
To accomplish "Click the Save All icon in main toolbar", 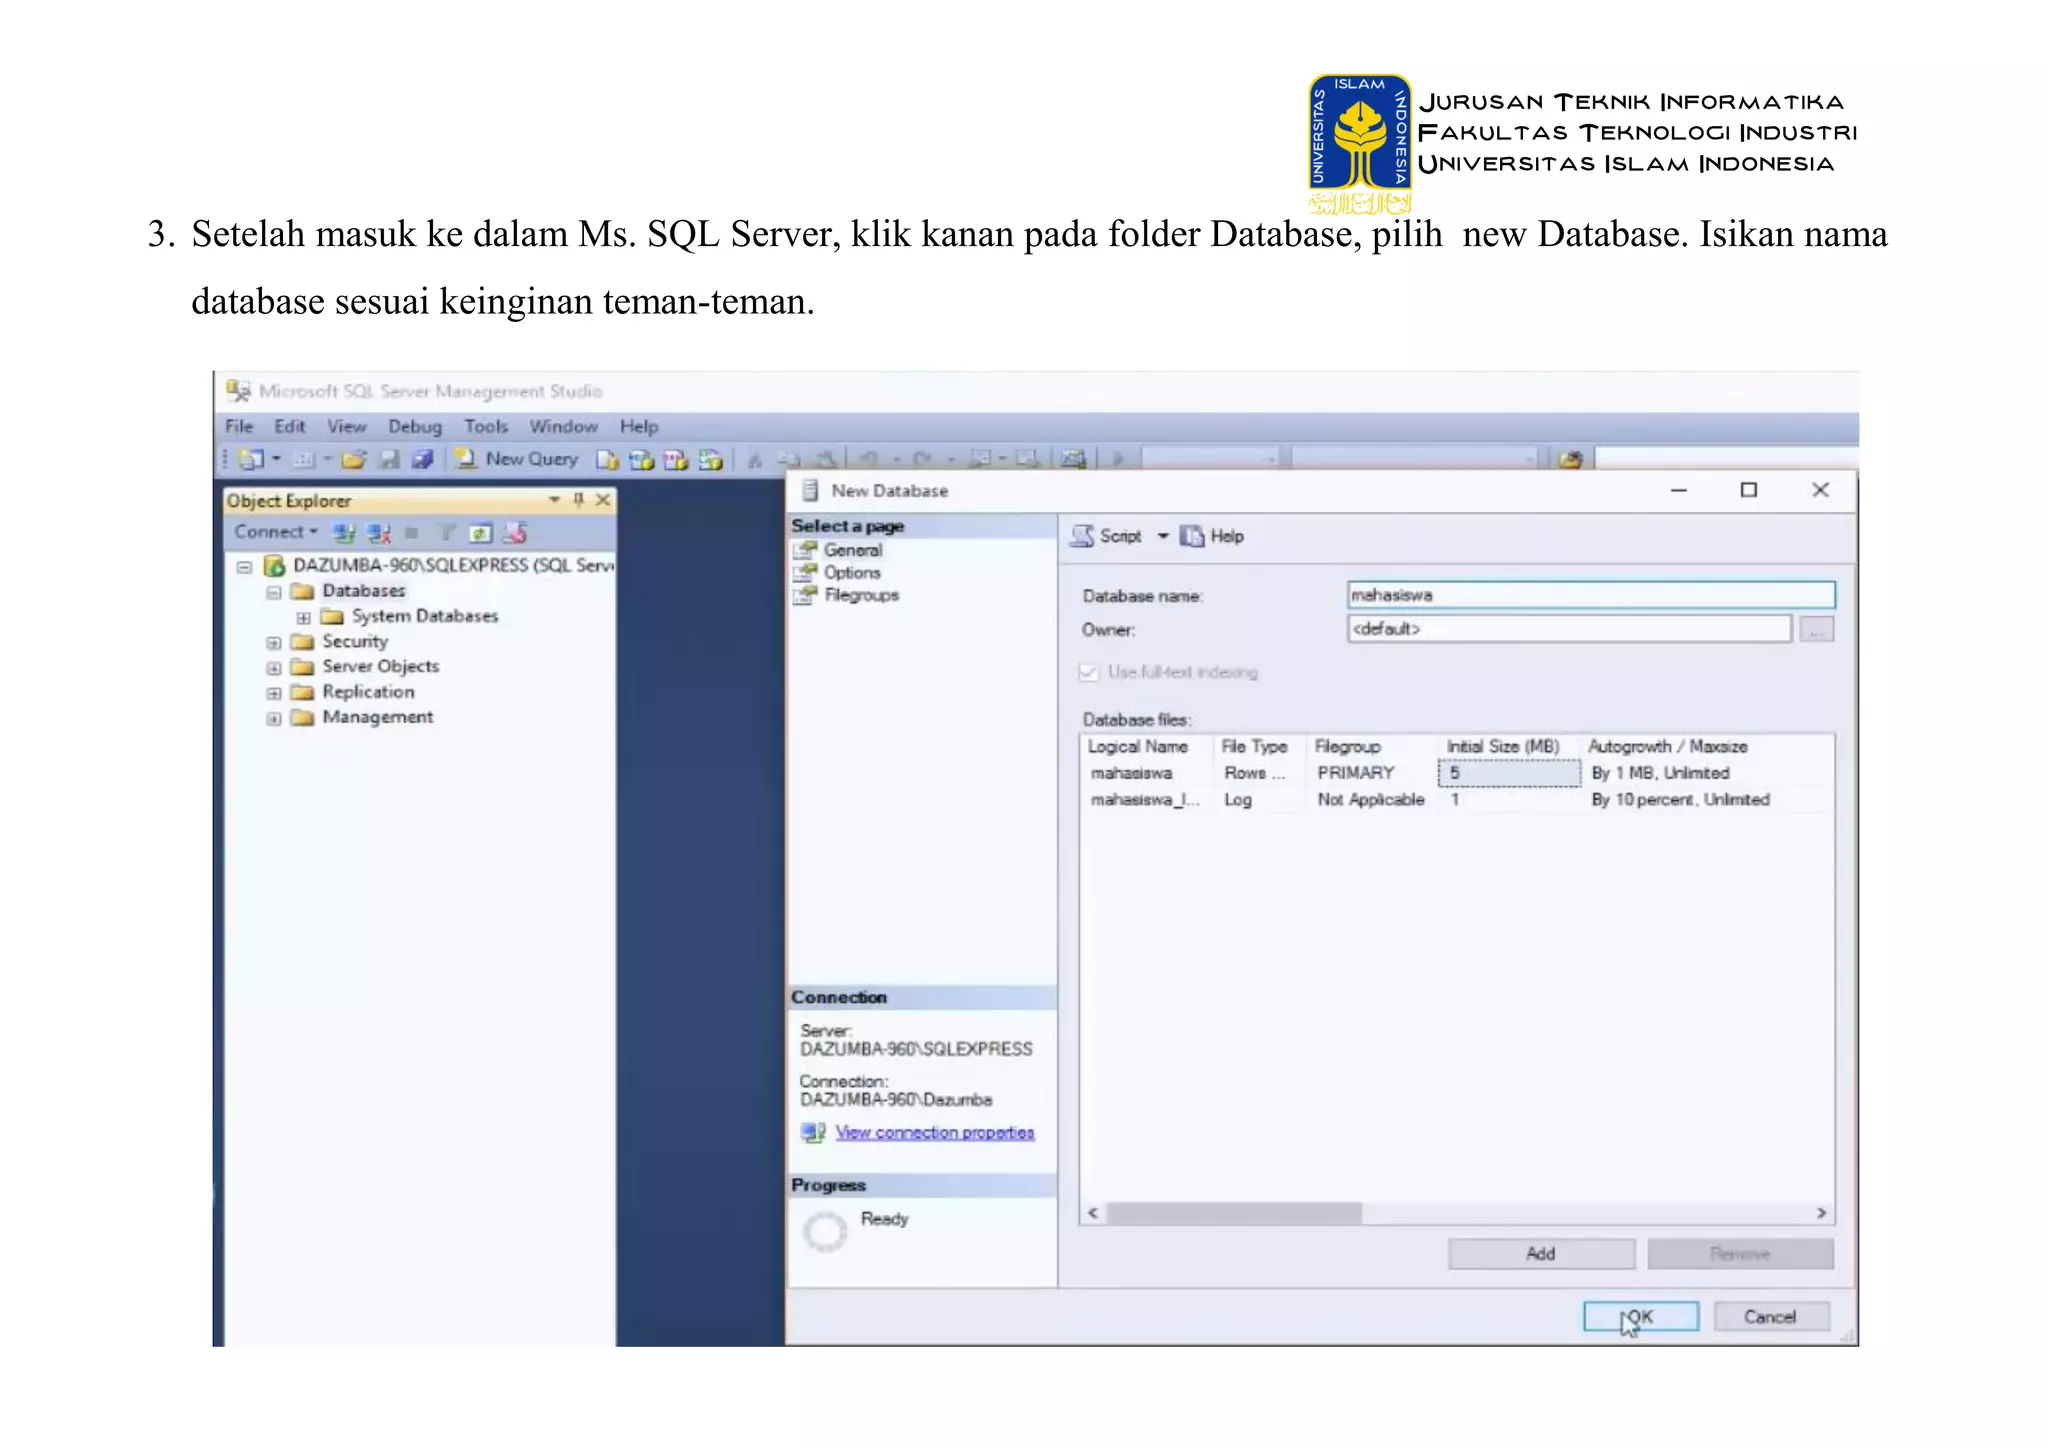I will [423, 460].
